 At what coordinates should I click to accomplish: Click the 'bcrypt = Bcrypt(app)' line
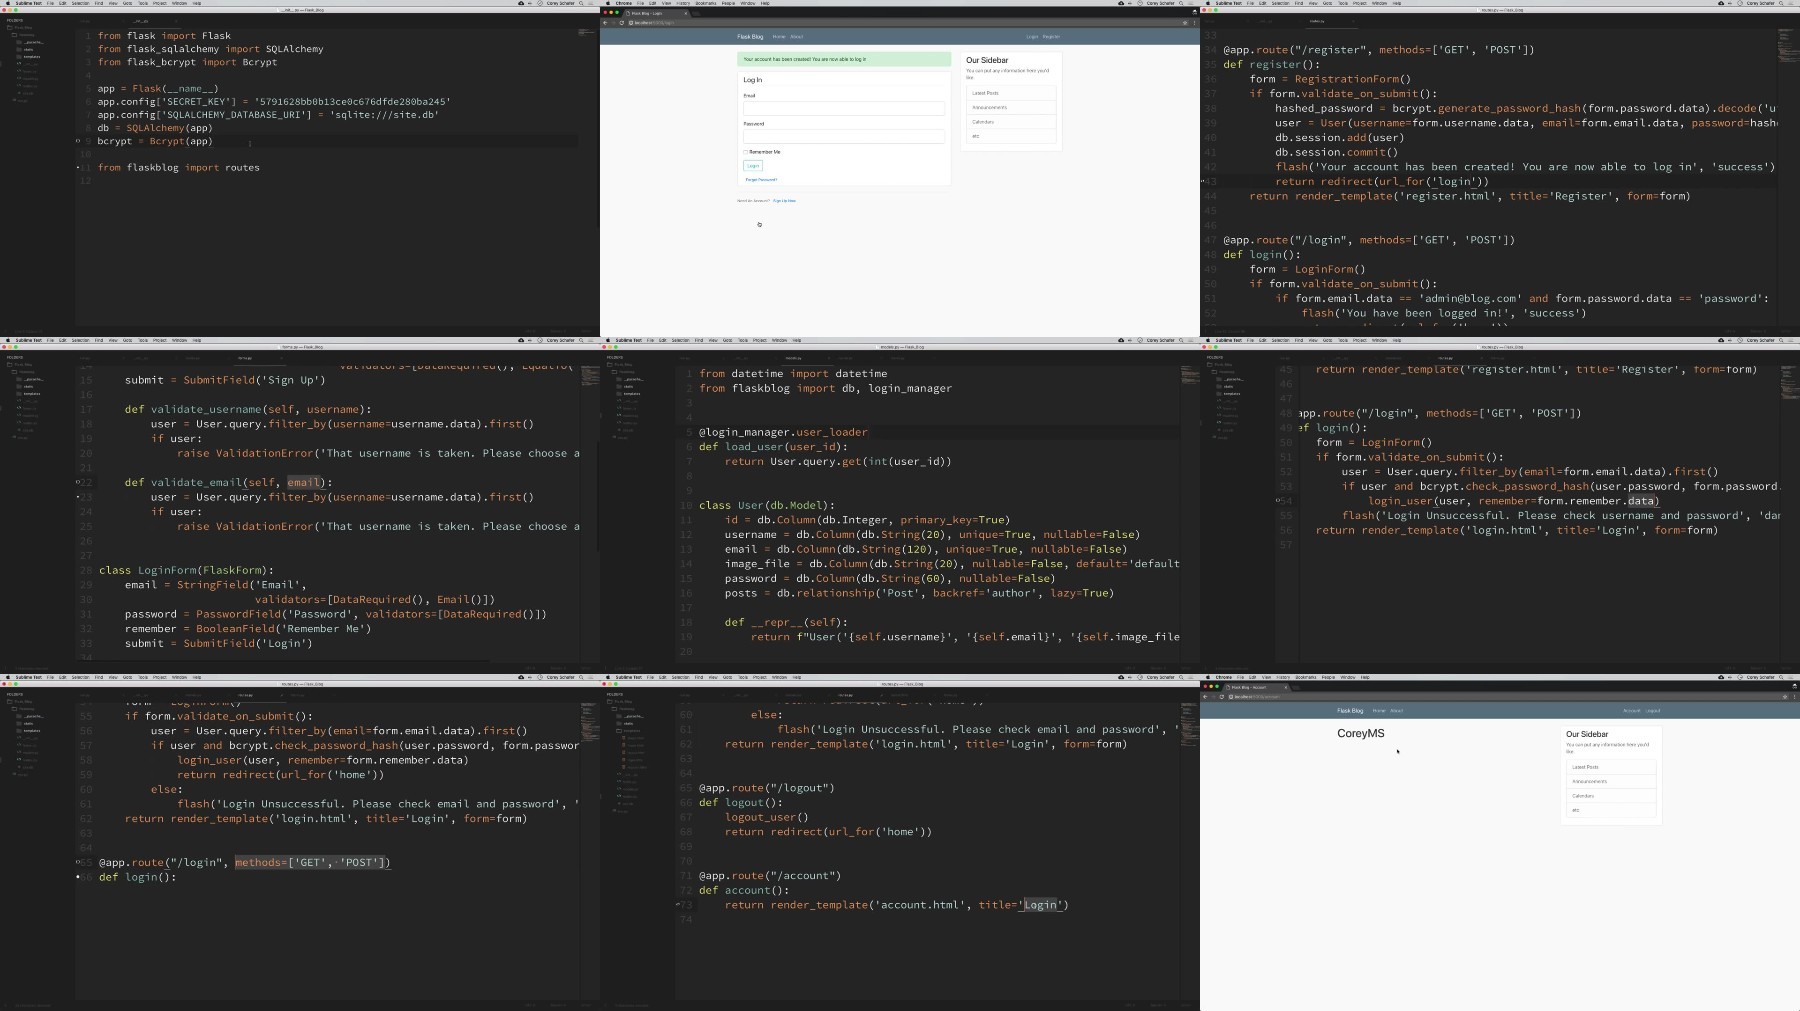pos(155,141)
